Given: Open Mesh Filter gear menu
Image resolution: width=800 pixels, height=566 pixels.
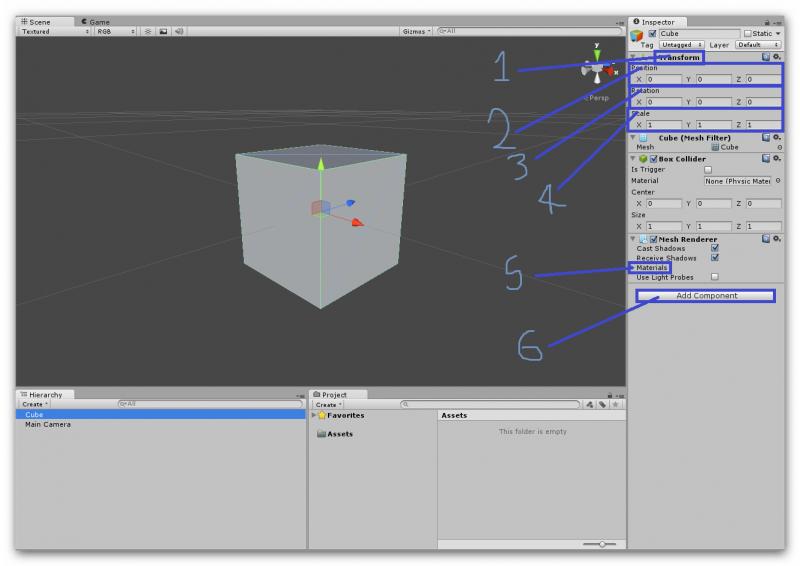Looking at the screenshot, I should click(x=777, y=138).
